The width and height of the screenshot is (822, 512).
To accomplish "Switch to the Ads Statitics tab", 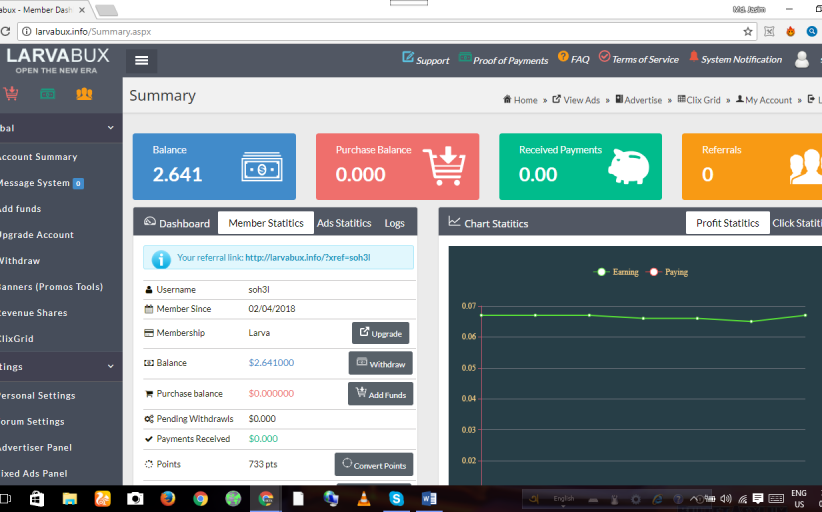I will coord(344,223).
